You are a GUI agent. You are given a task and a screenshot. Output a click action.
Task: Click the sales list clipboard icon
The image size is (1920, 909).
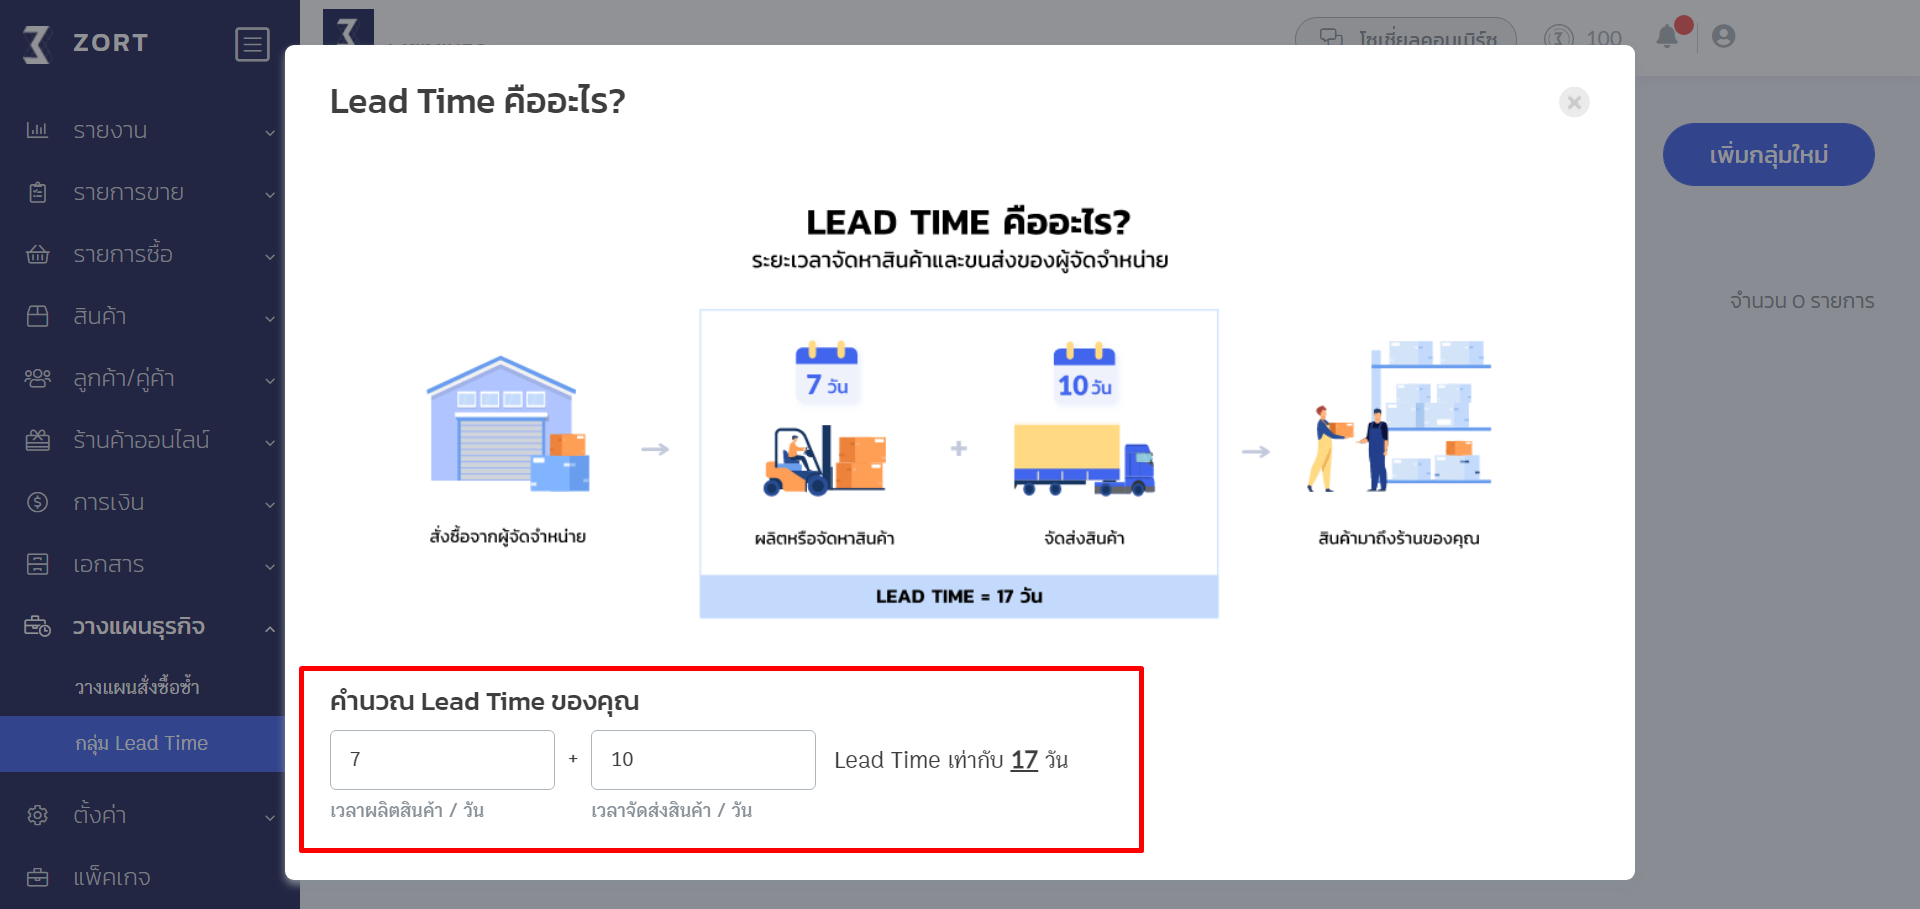[x=37, y=192]
